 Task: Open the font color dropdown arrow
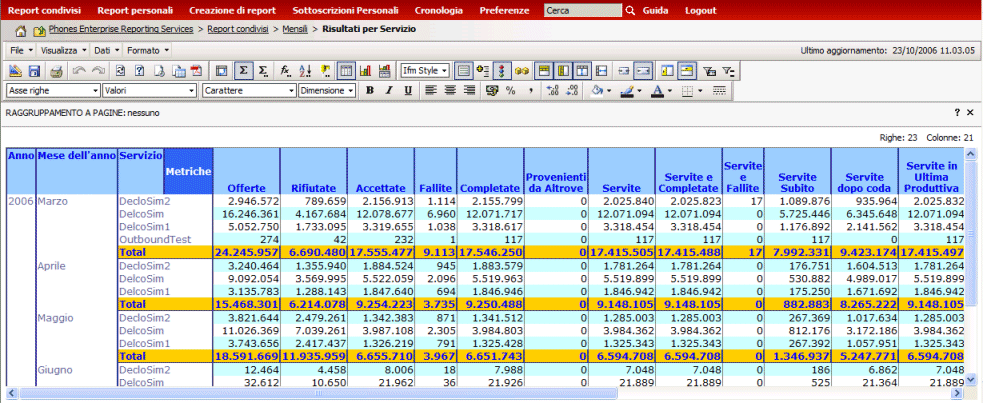(x=670, y=91)
